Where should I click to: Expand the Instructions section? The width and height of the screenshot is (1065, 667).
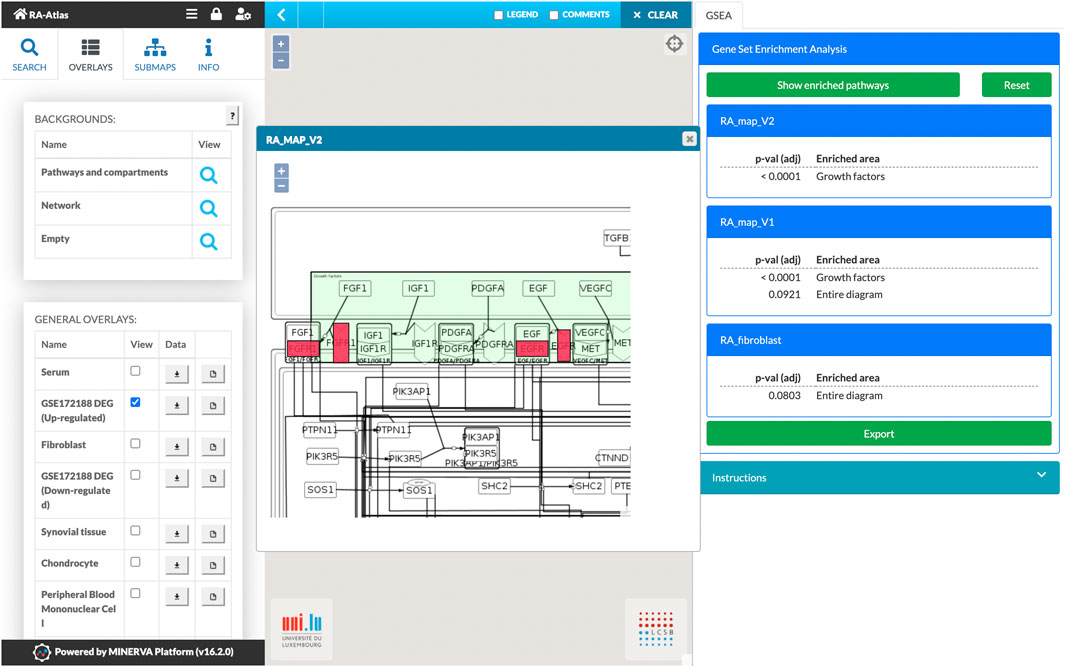coord(879,477)
